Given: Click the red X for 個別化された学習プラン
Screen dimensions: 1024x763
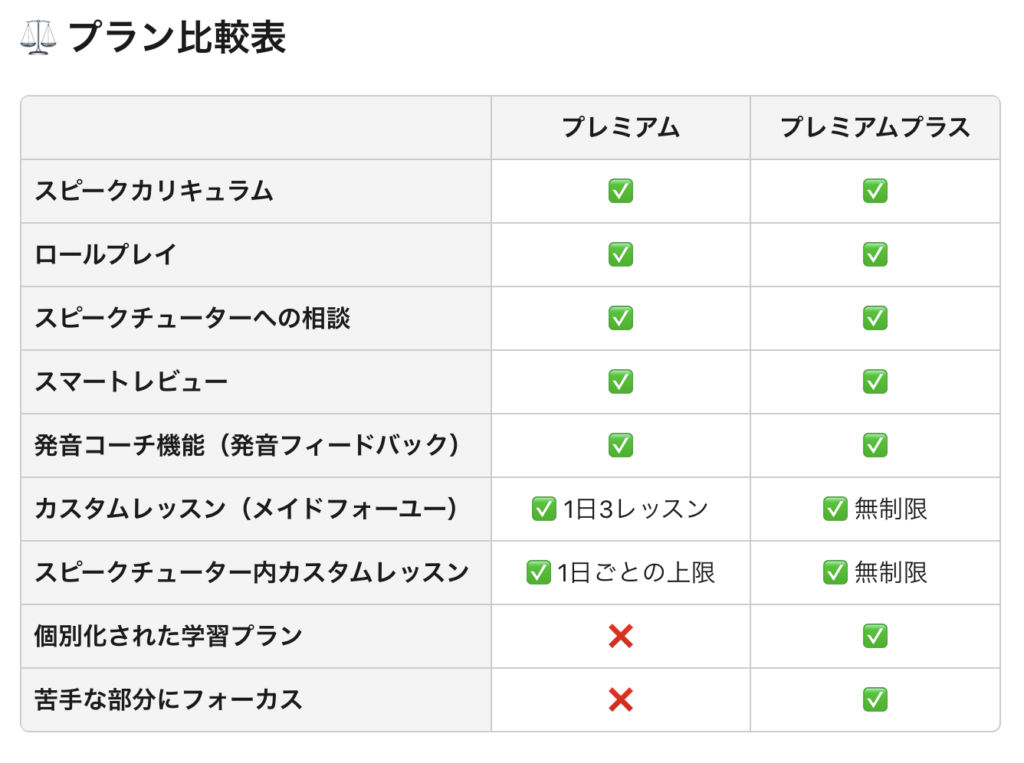Looking at the screenshot, I should tap(620, 636).
